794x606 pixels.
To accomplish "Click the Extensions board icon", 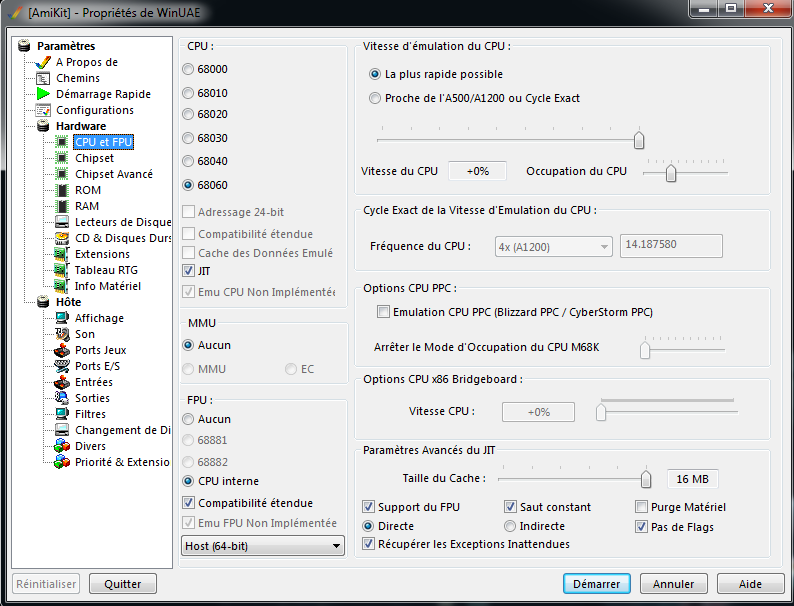I will click(x=62, y=254).
